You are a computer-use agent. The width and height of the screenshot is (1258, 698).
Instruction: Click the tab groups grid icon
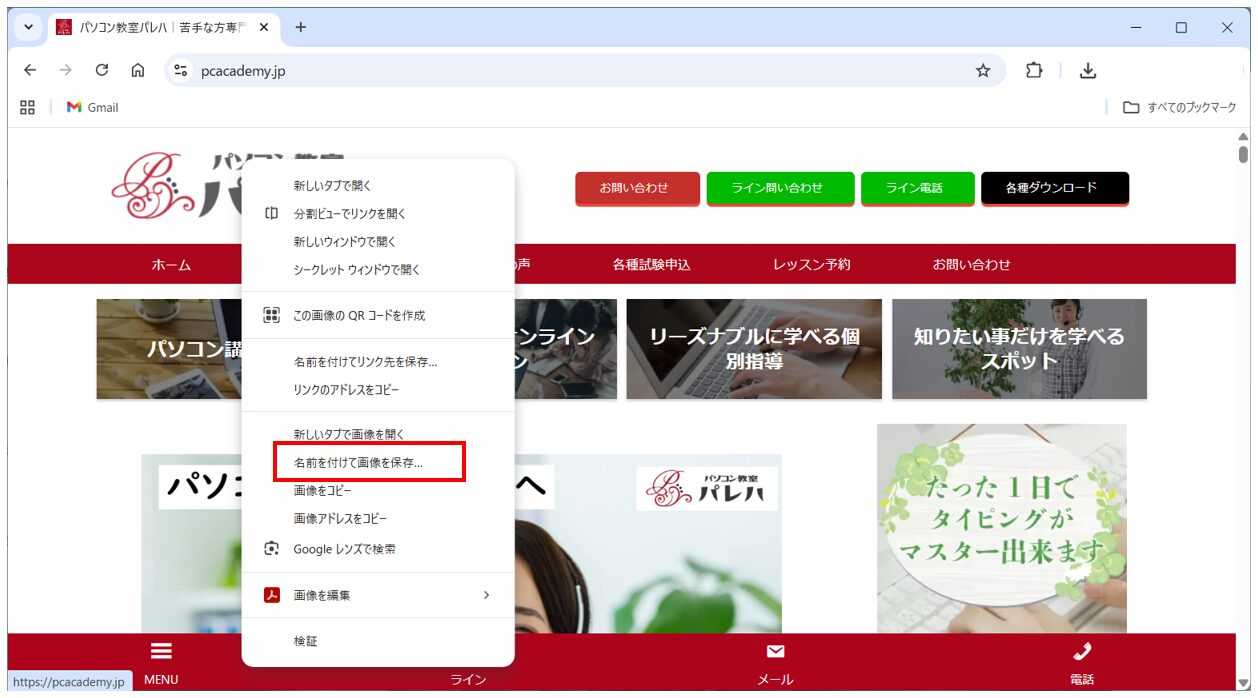27,107
